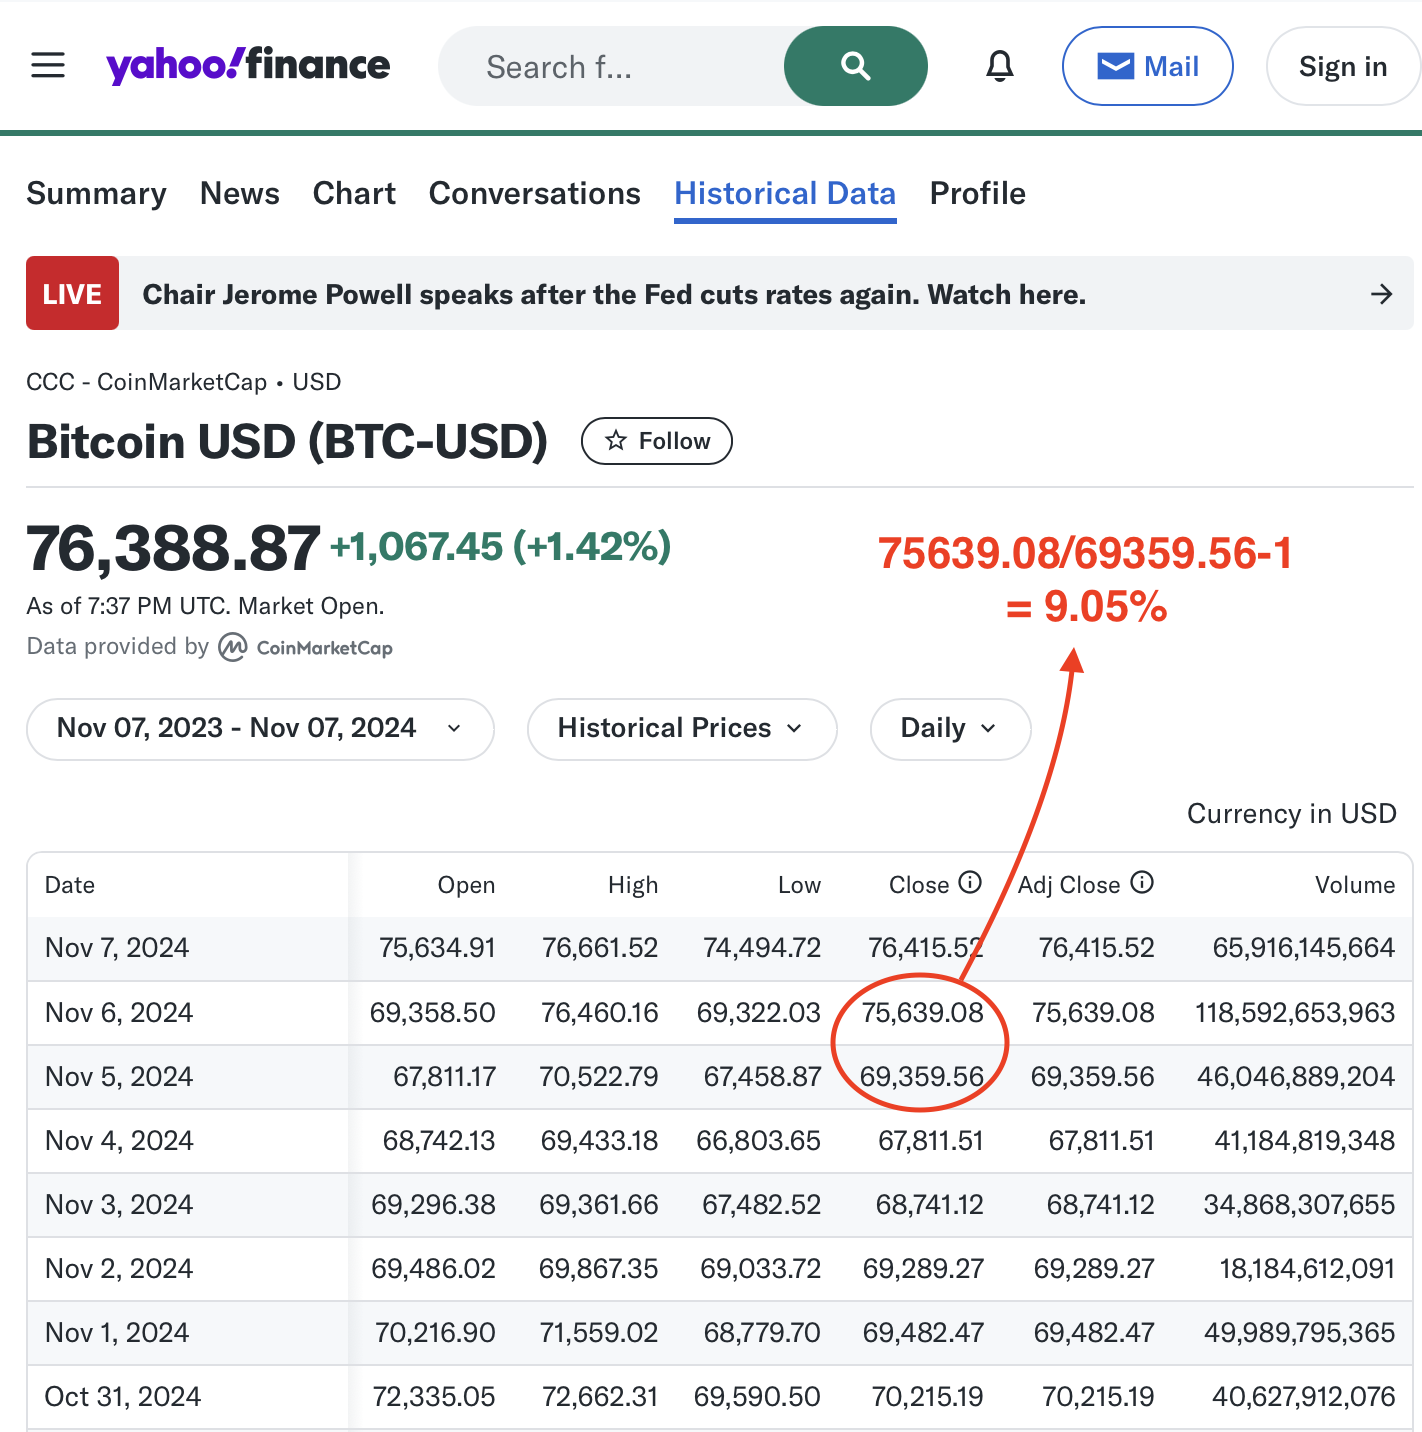Click the Sign in button
The image size is (1422, 1432).
click(x=1343, y=66)
